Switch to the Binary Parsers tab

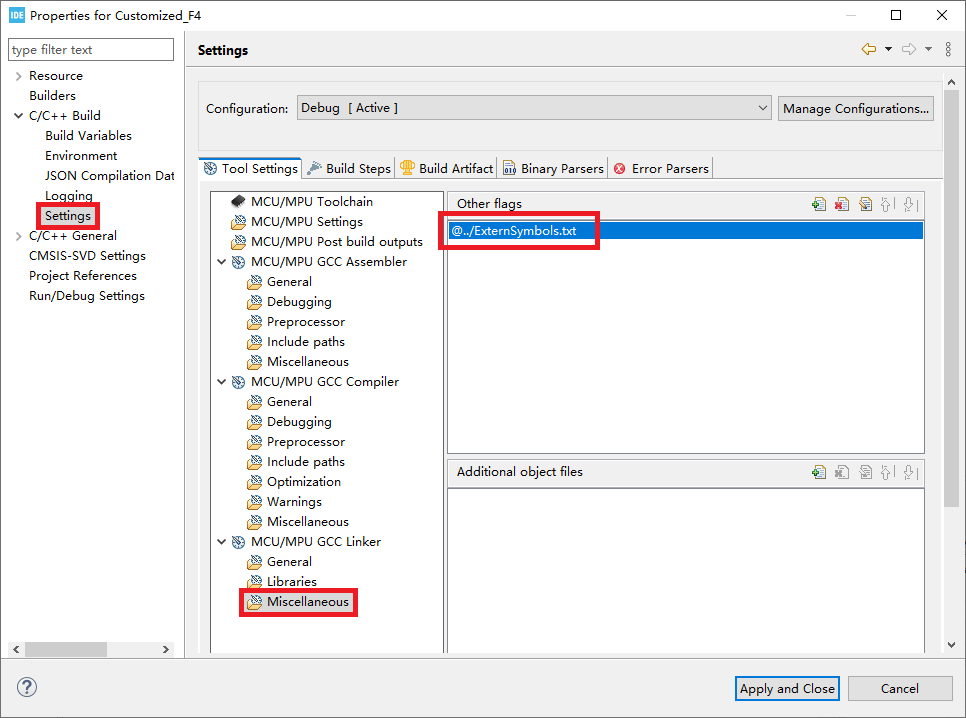pos(561,169)
